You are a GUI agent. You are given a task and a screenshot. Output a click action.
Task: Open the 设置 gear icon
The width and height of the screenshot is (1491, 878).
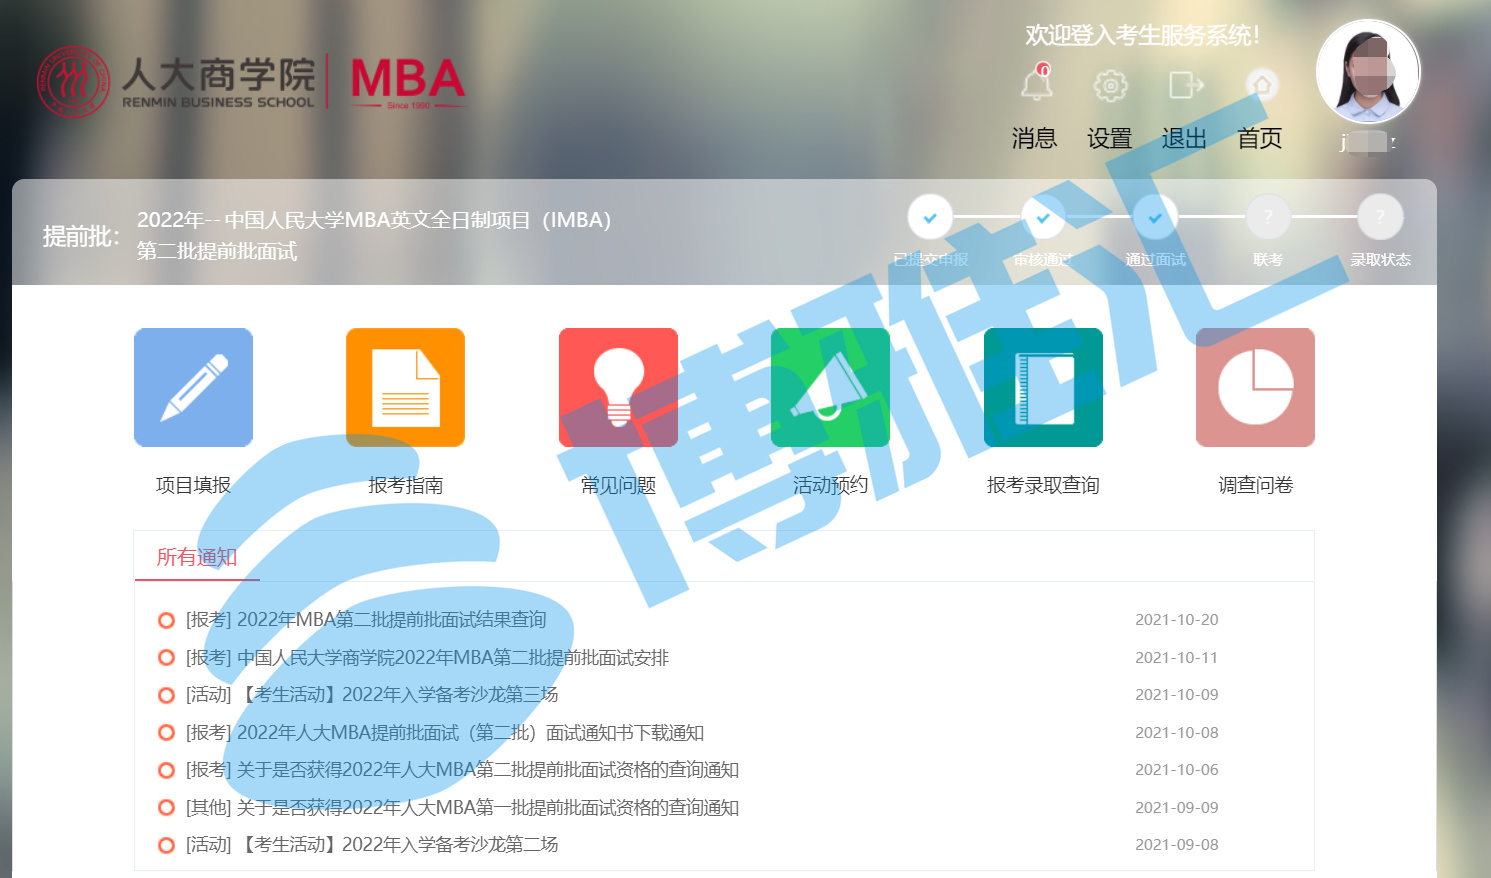1110,86
